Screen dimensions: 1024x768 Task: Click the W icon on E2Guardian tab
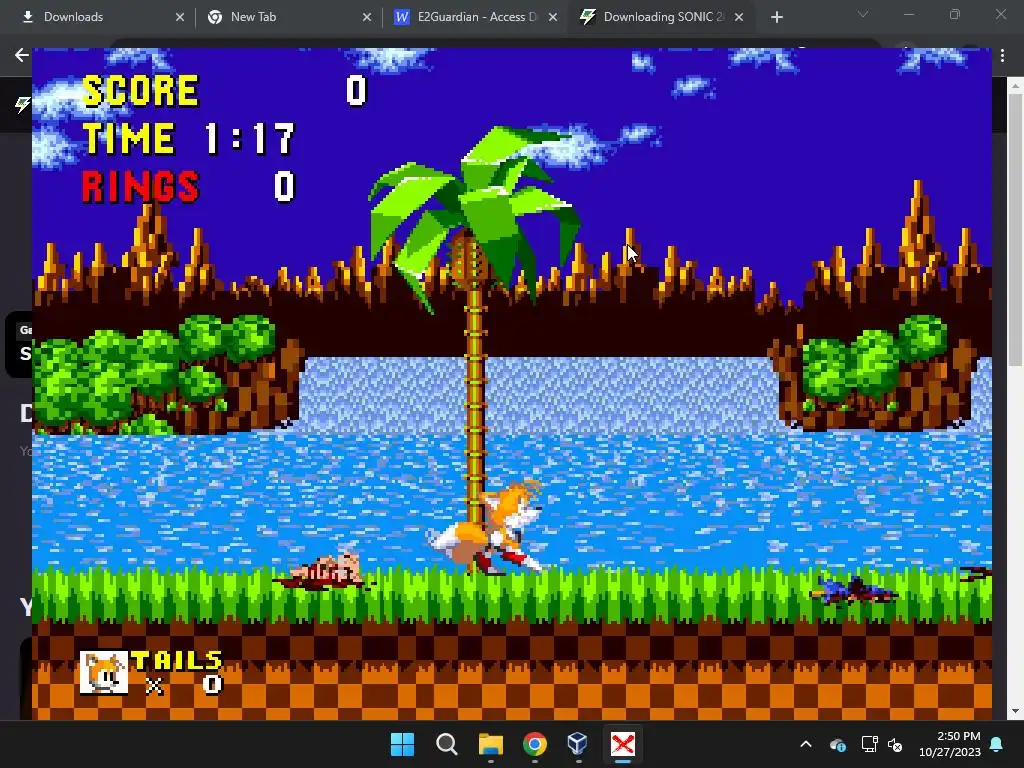pyautogui.click(x=402, y=17)
